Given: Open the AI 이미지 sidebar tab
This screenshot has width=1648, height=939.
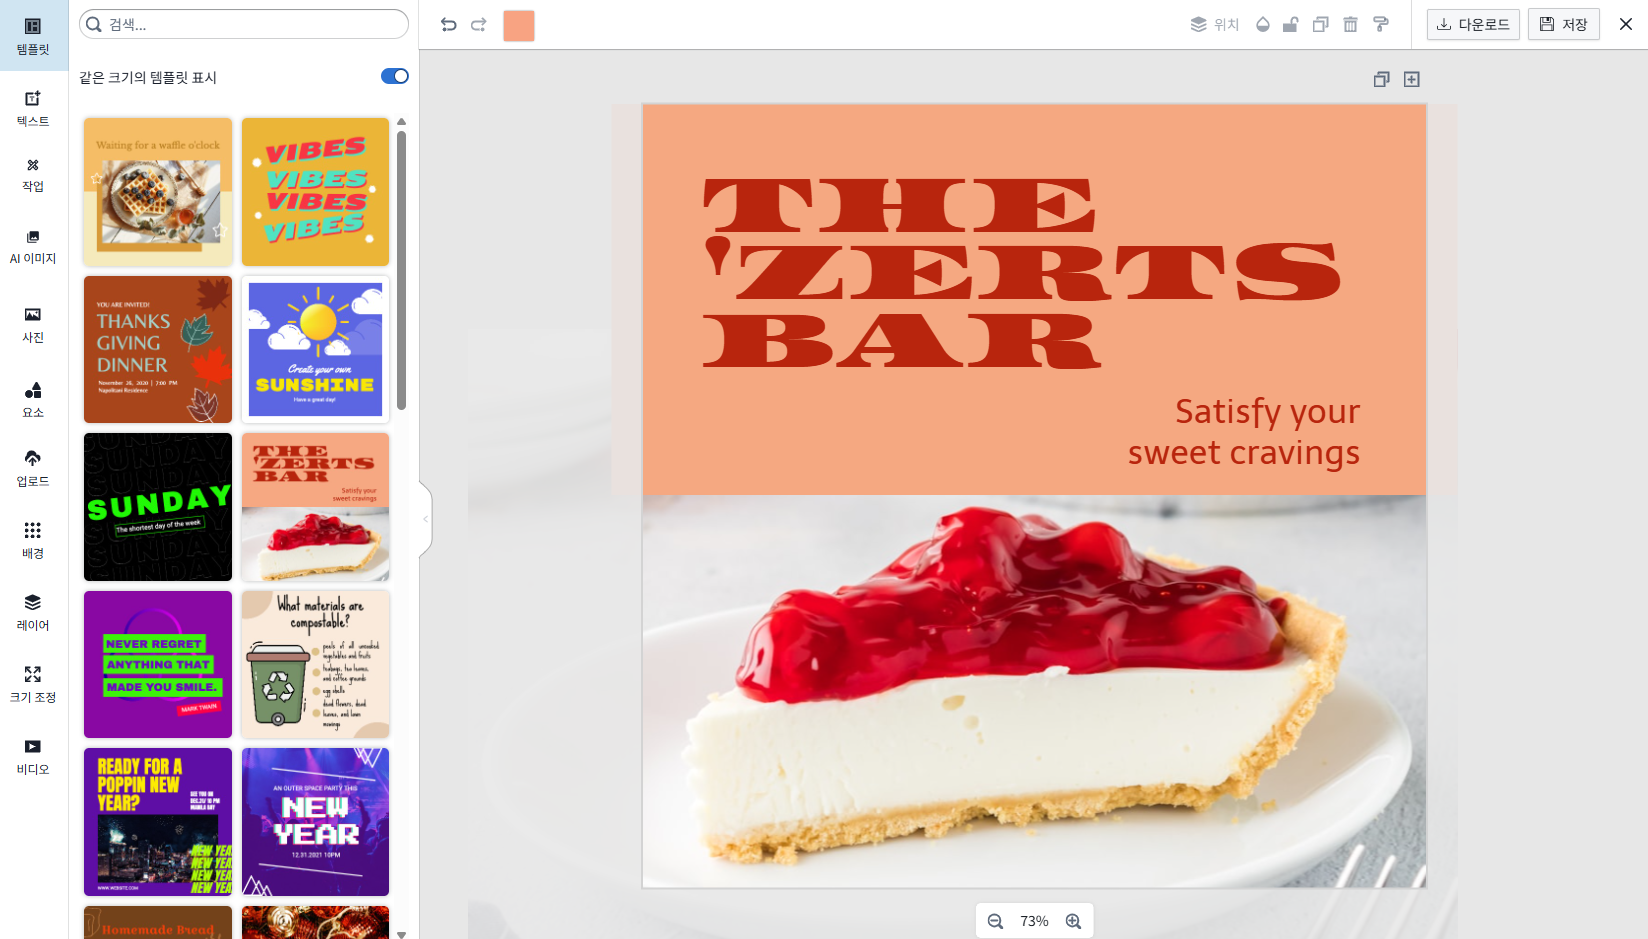Looking at the screenshot, I should point(33,246).
